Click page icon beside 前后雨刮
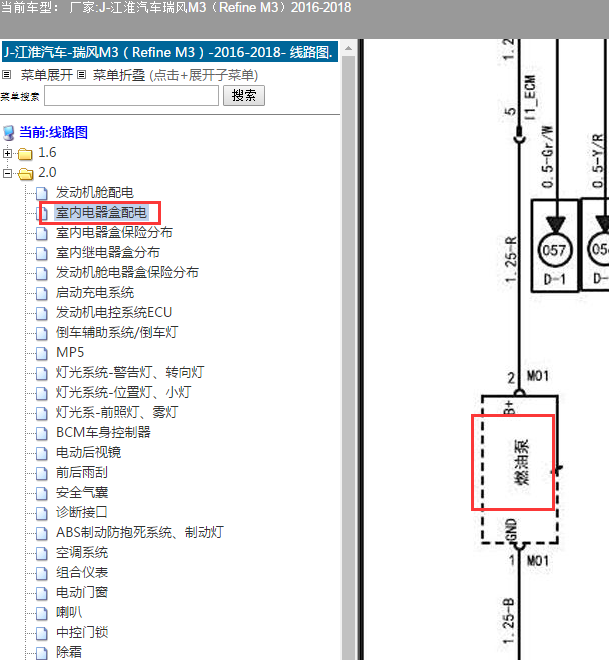Screen dimensions: 609x660 pos(42,473)
